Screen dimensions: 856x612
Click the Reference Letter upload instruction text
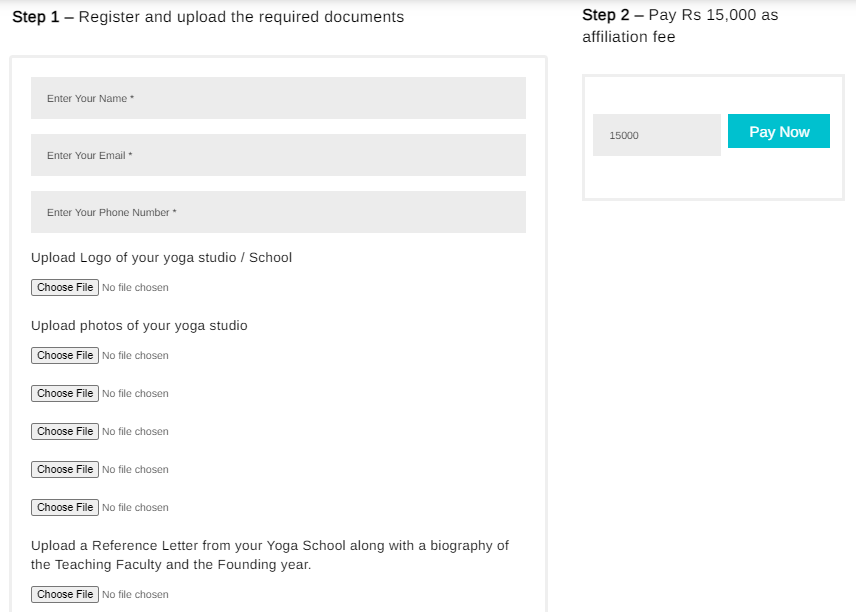tap(270, 555)
